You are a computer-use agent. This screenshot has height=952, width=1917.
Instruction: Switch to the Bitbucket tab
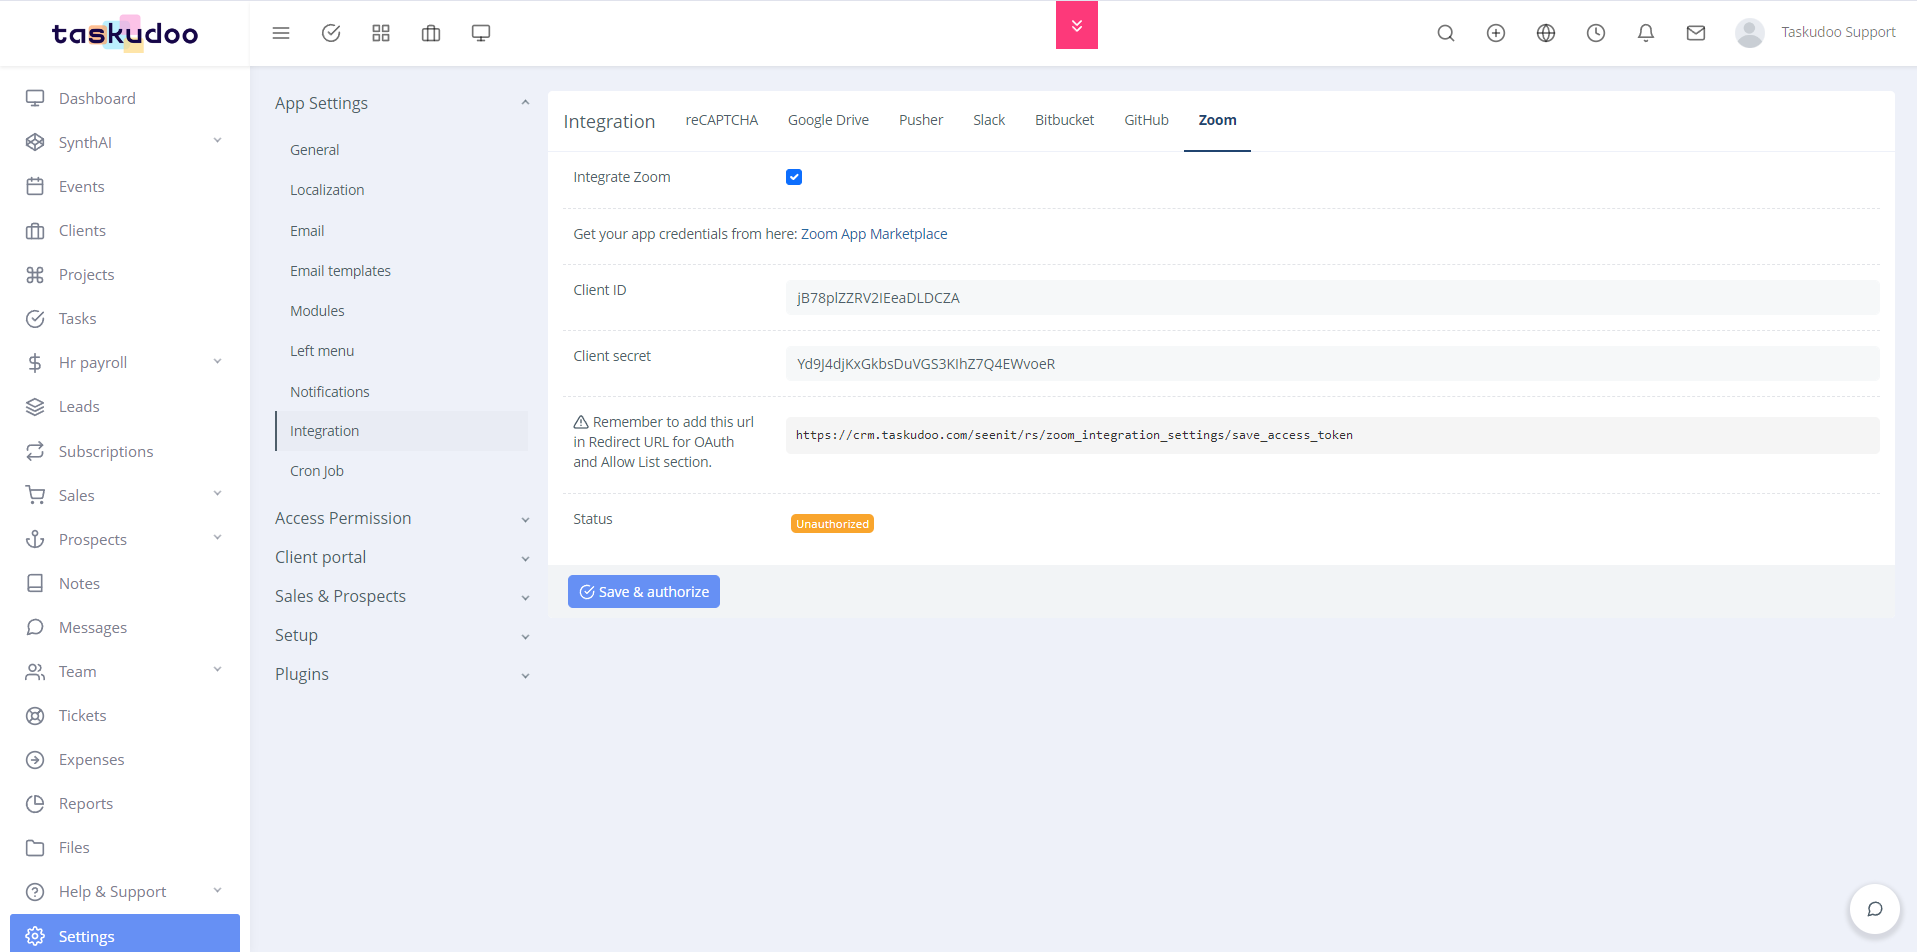(1064, 120)
